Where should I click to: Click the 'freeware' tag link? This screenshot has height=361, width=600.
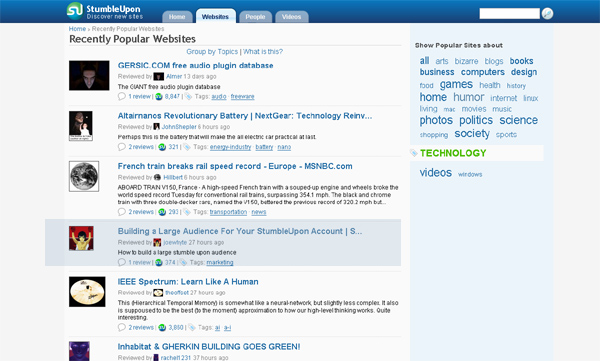(x=243, y=97)
